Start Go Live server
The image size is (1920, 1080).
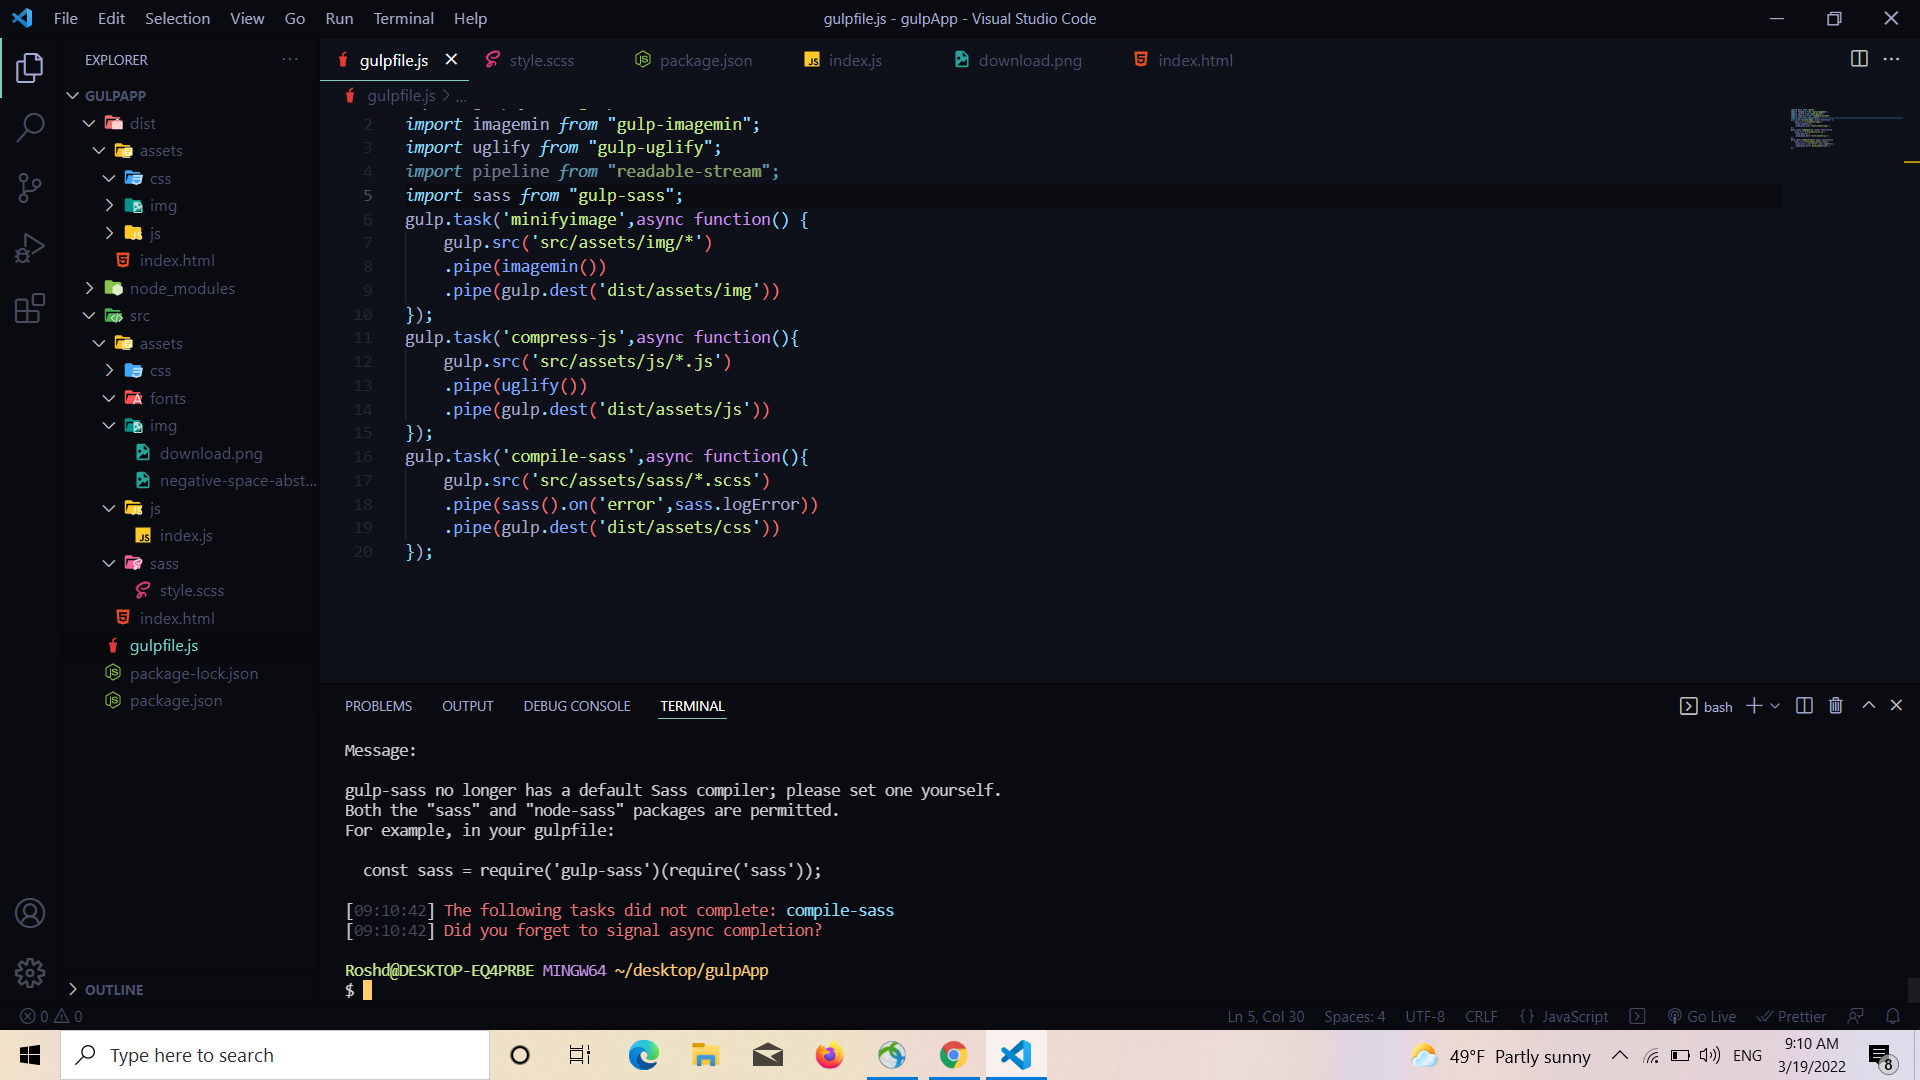(1701, 1016)
